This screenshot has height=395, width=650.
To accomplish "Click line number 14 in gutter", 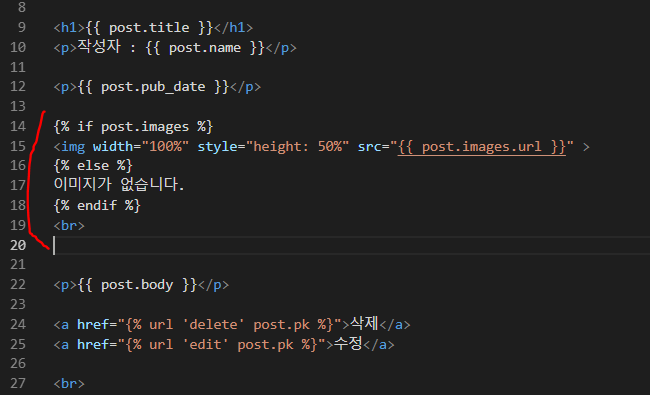I will [18, 126].
